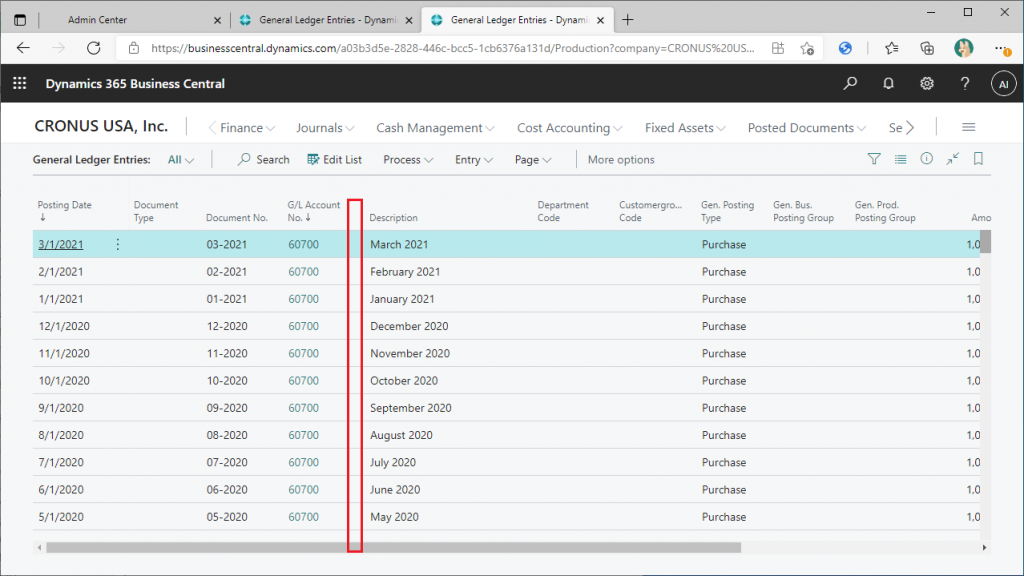Image resolution: width=1024 pixels, height=576 pixels.
Task: Click More options
Action: [620, 159]
